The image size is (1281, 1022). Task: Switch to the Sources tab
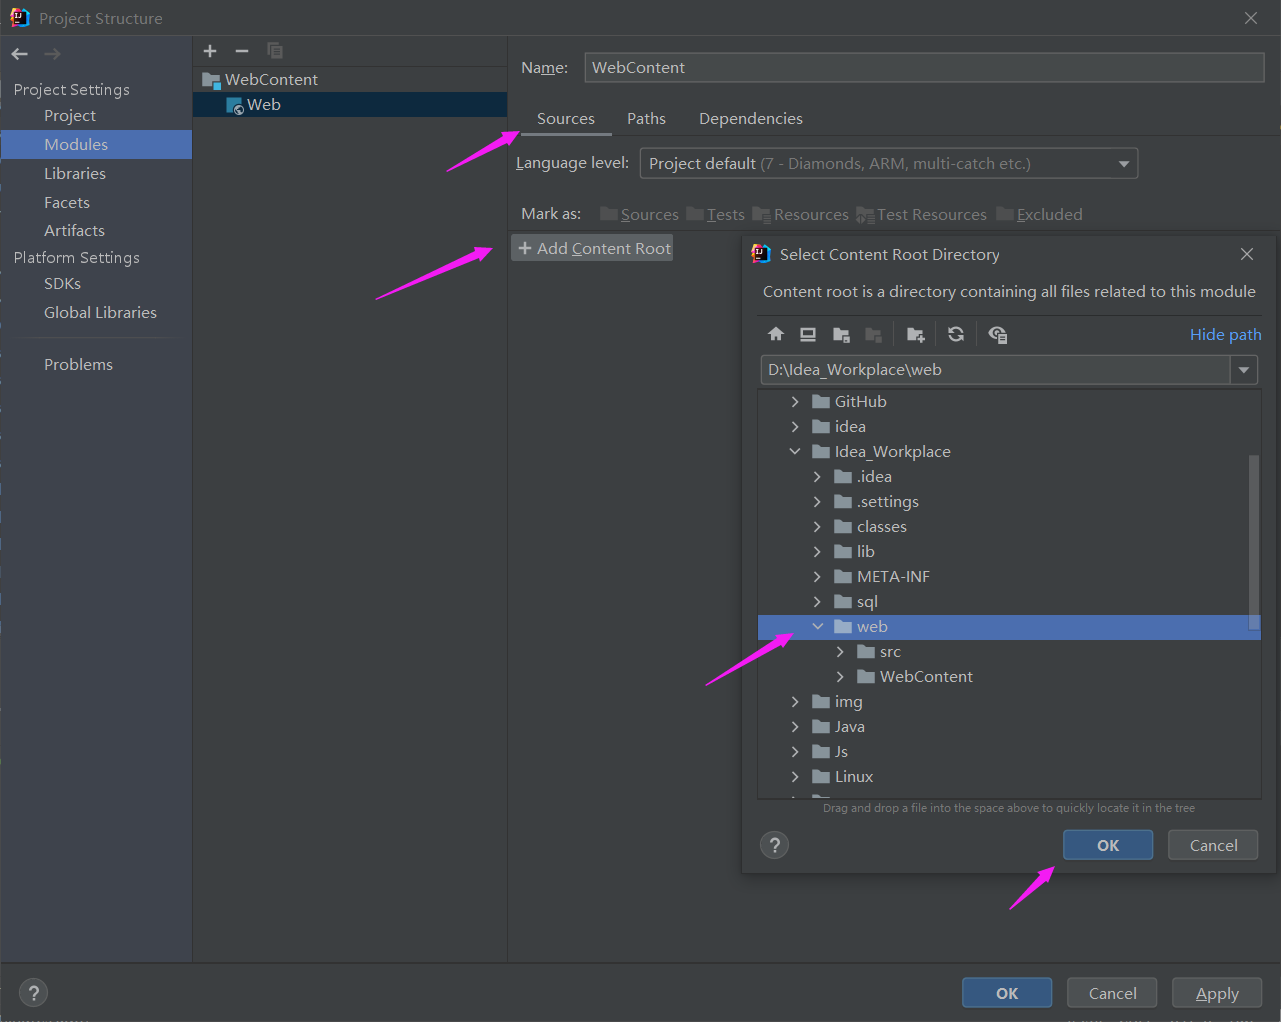pyautogui.click(x=566, y=119)
